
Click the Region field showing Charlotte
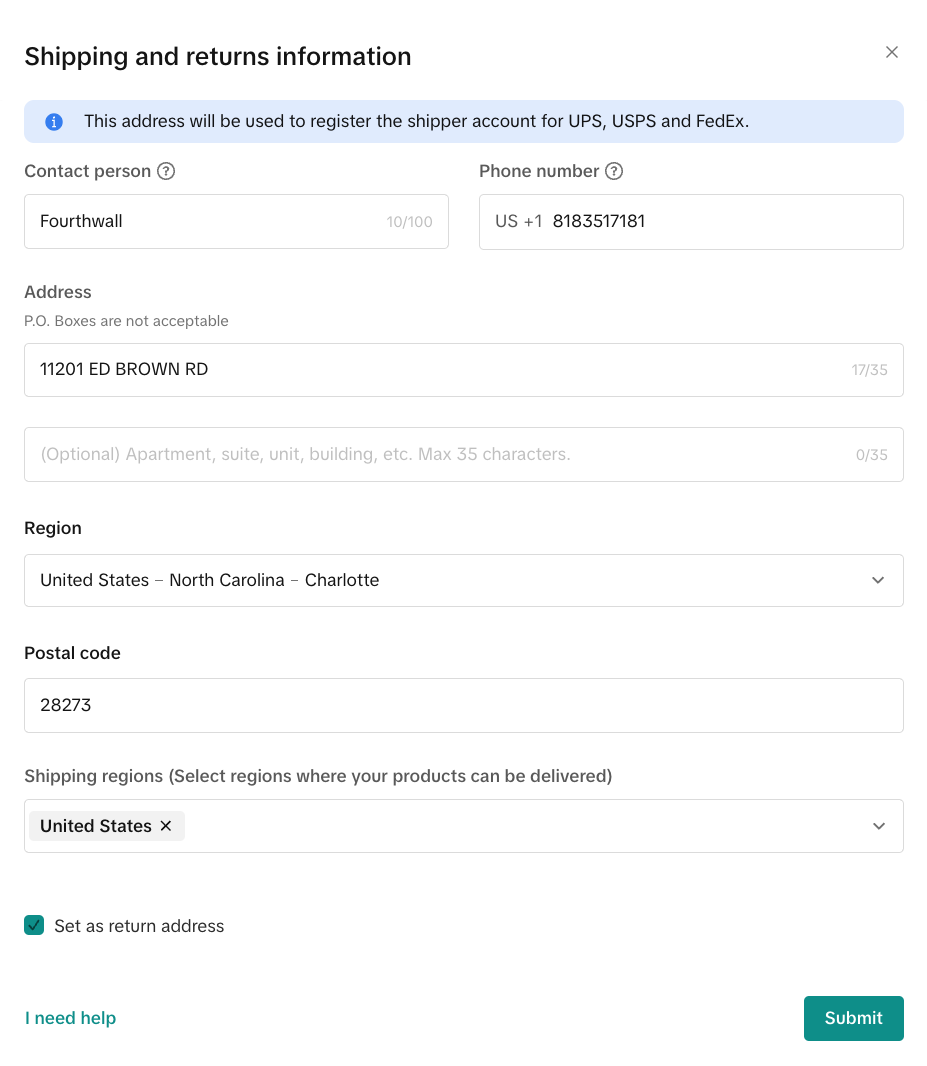464,581
